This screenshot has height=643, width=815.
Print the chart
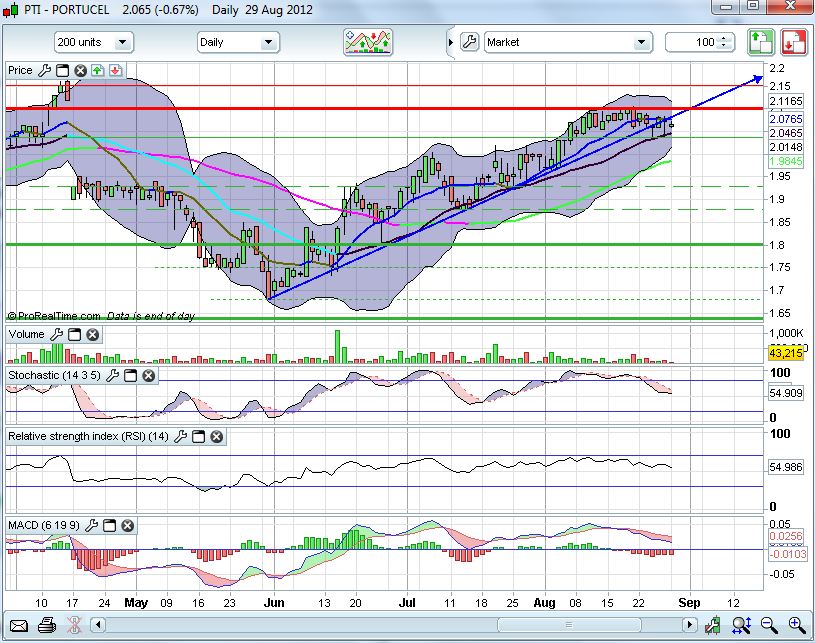47,625
